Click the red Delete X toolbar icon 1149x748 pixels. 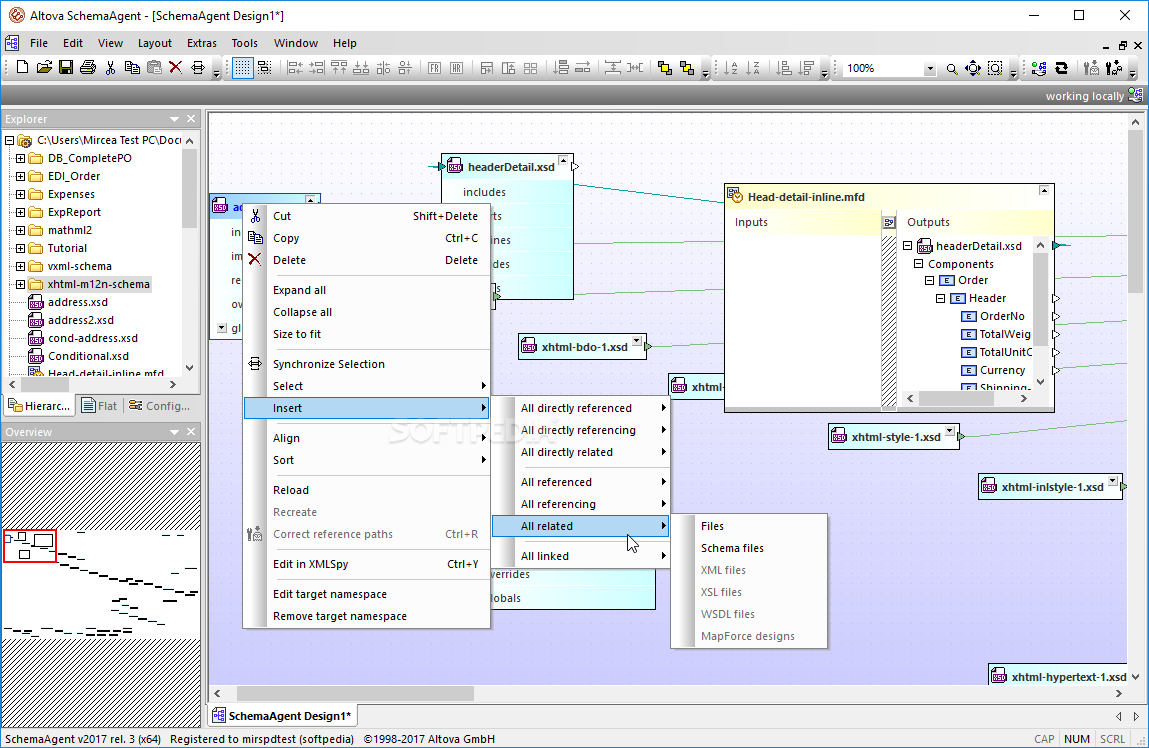[x=175, y=68]
